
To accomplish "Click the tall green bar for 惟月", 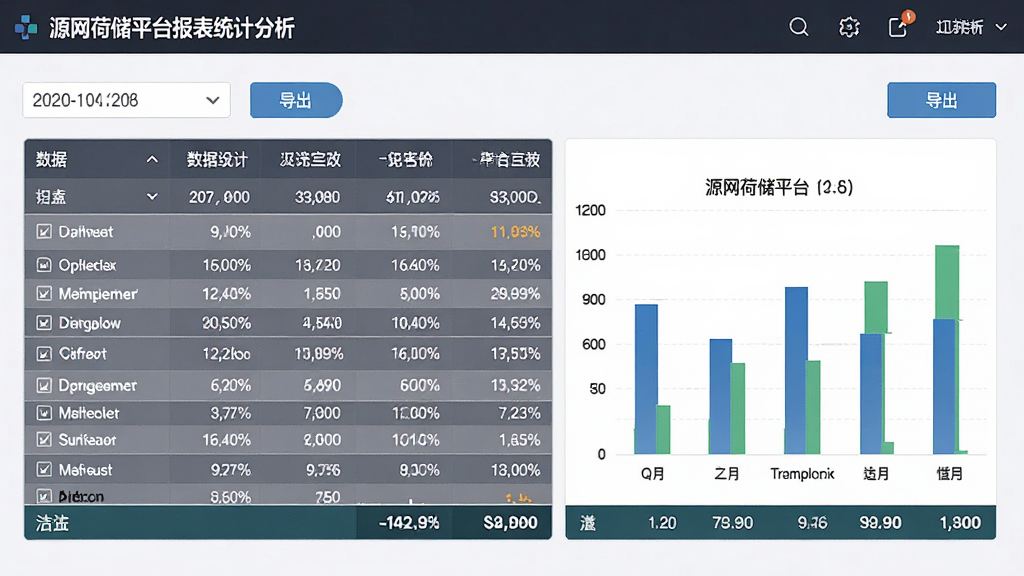I will point(947,282).
